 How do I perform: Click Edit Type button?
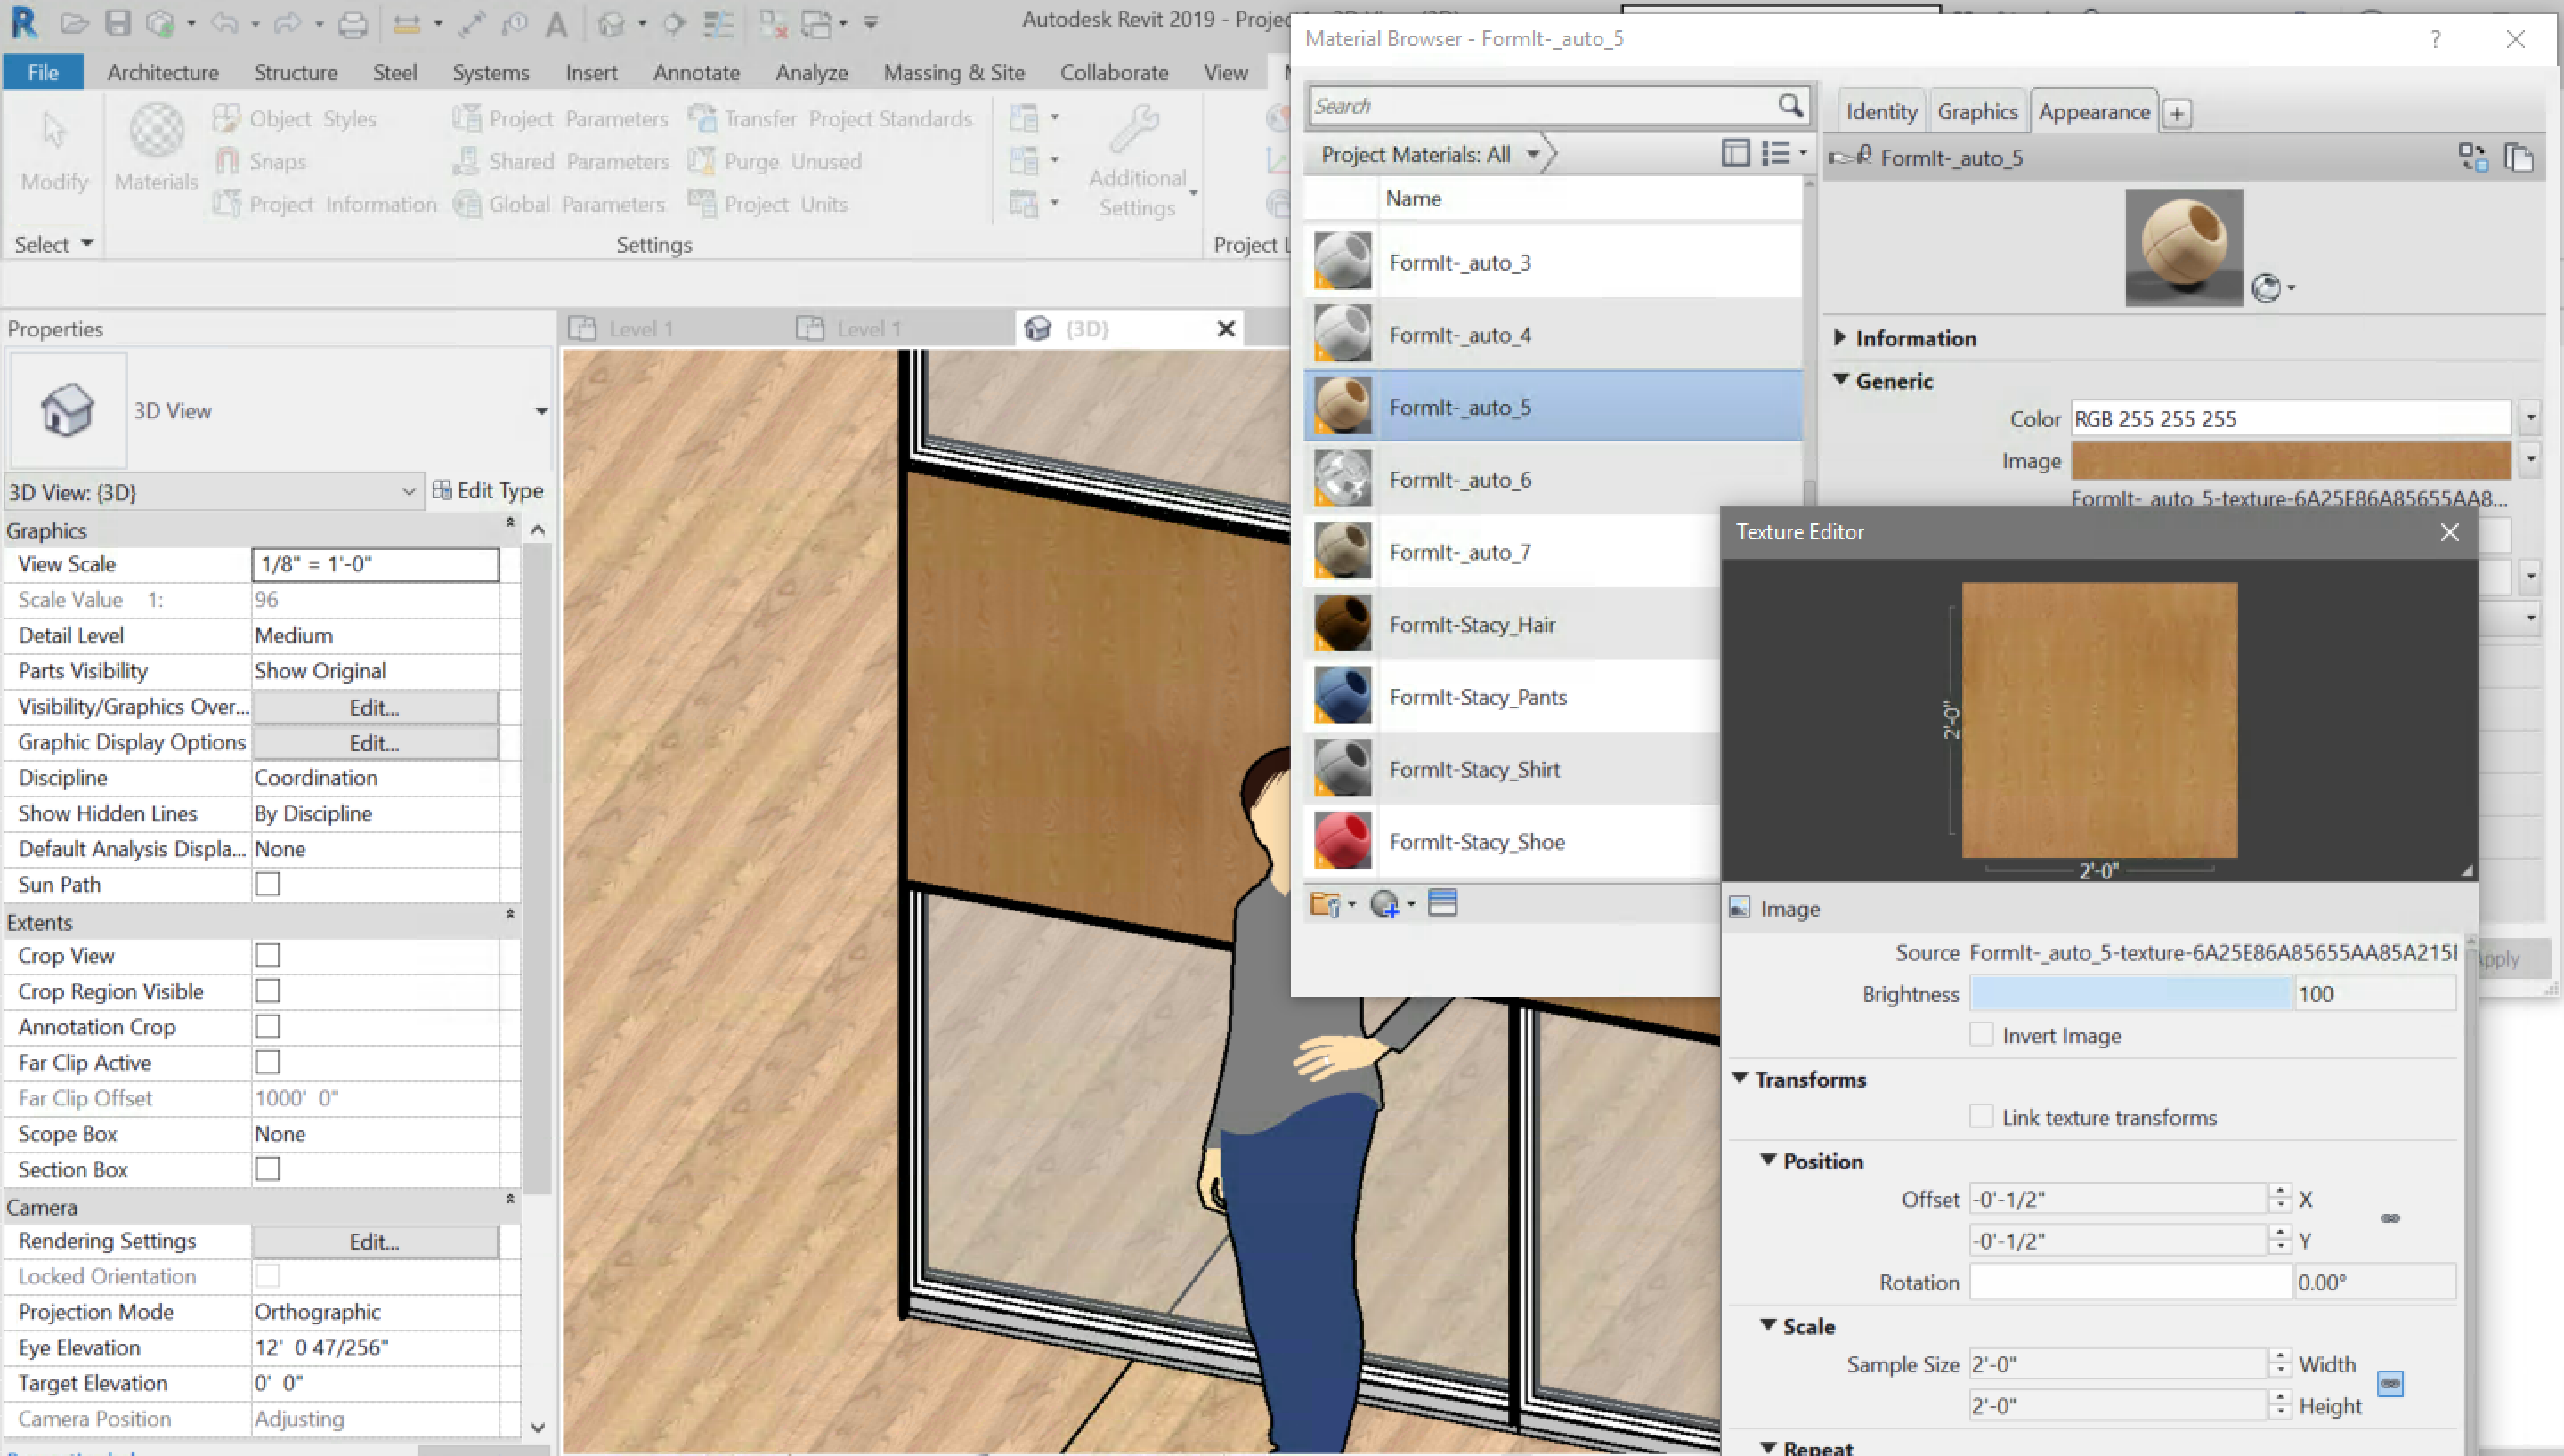(x=488, y=490)
